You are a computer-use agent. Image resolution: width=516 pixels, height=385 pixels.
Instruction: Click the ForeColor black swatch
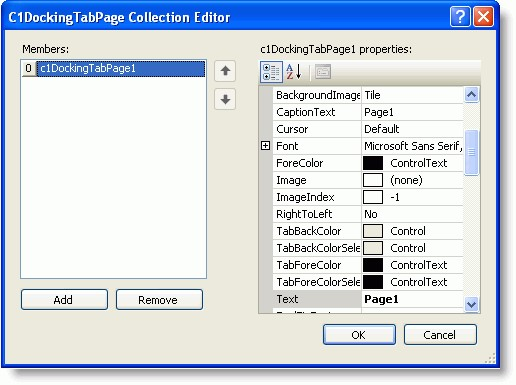(373, 163)
